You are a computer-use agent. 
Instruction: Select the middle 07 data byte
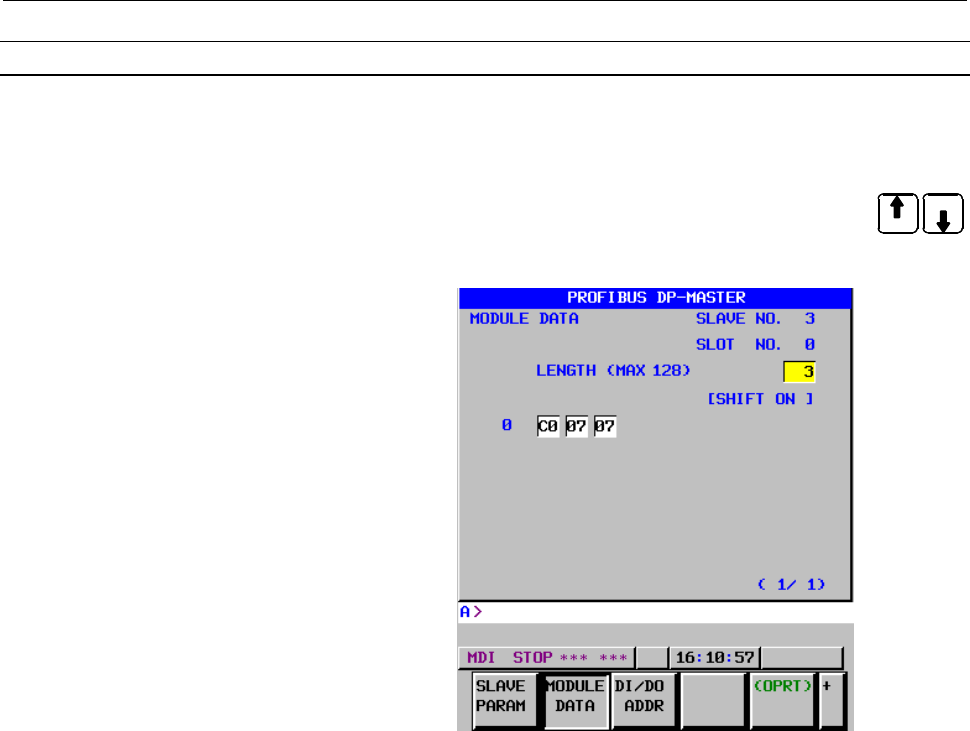(x=576, y=426)
